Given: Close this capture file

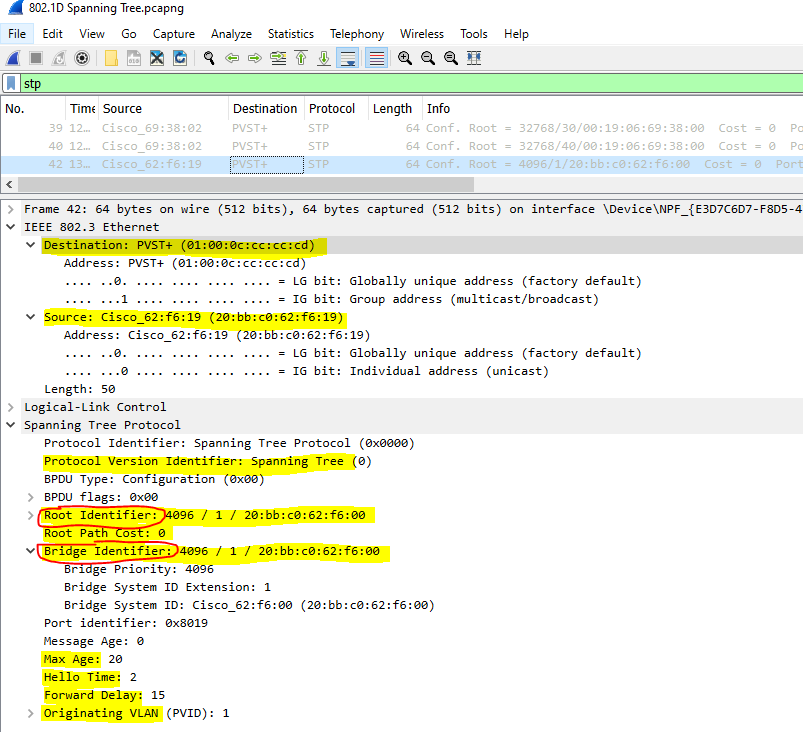Looking at the screenshot, I should (x=157, y=58).
